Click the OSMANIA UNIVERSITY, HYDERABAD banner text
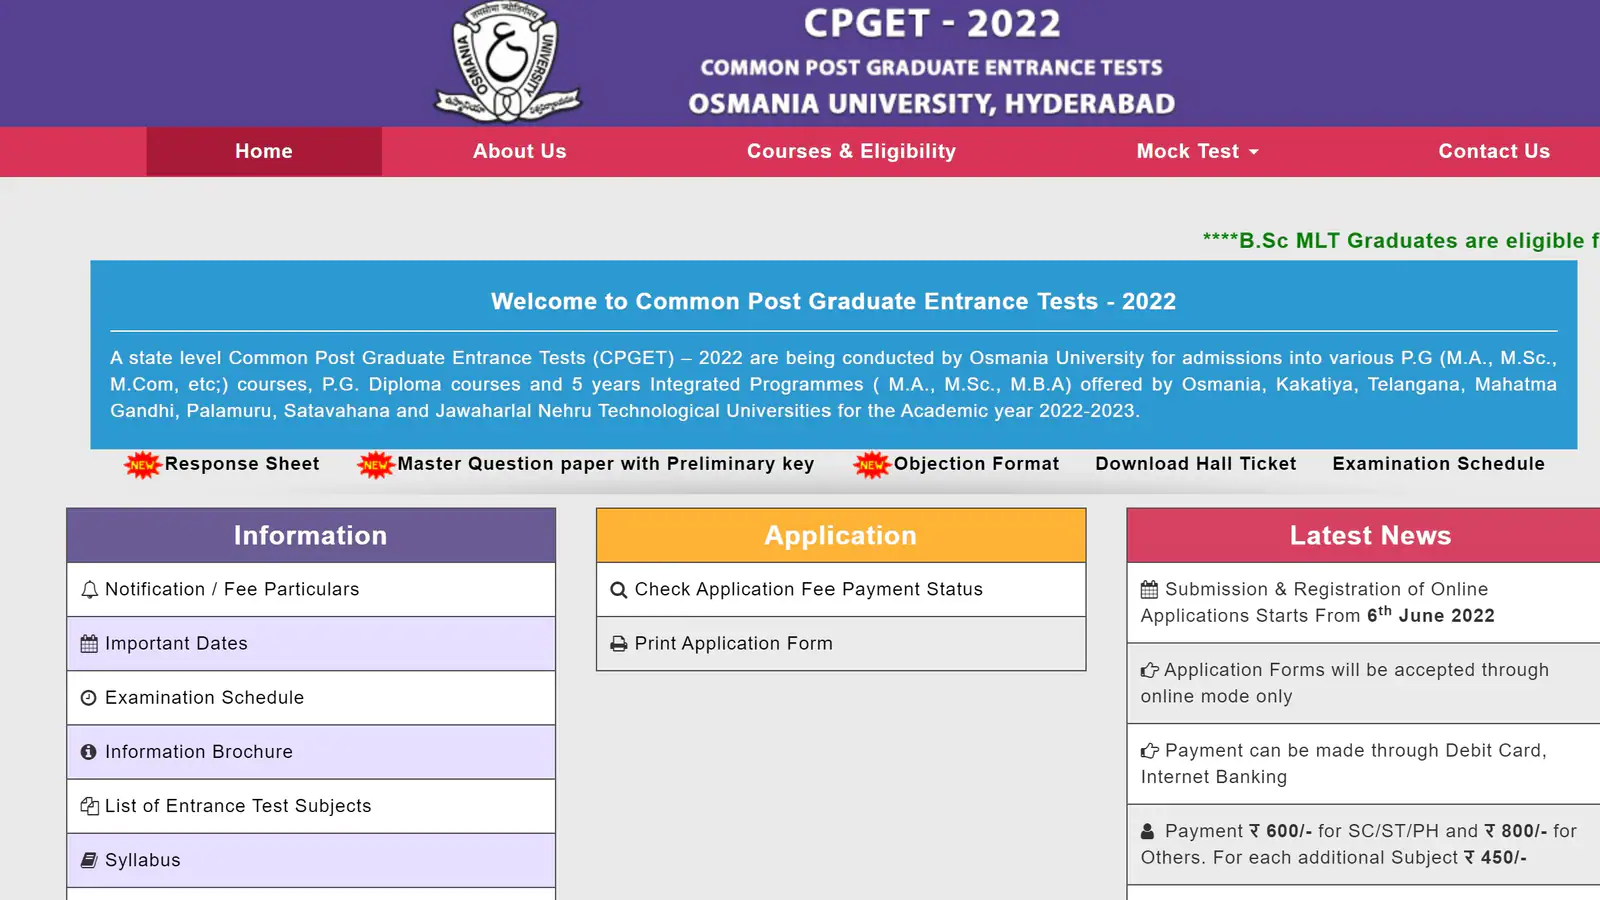Viewport: 1600px width, 900px height. 932,104
